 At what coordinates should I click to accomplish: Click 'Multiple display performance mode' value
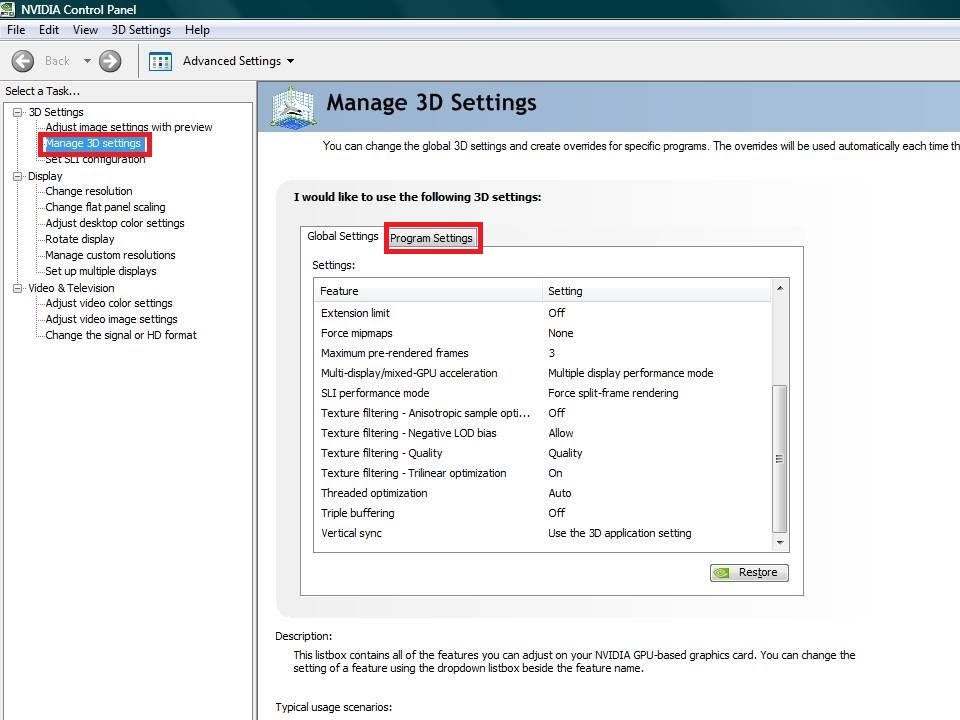tap(631, 373)
